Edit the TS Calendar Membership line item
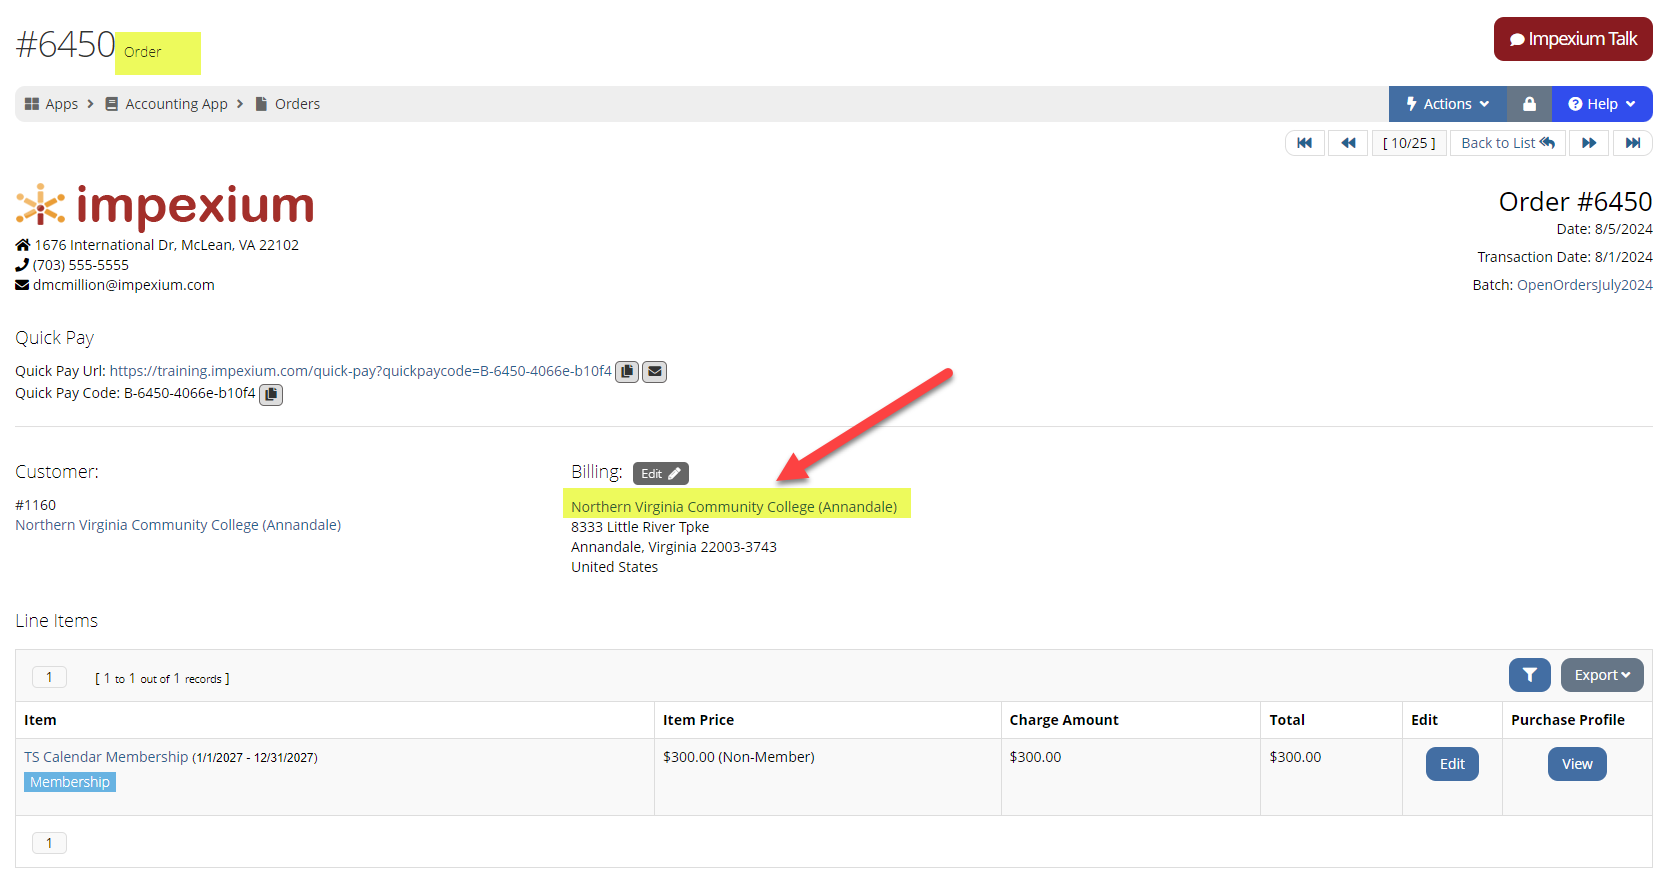 pyautogui.click(x=1452, y=764)
